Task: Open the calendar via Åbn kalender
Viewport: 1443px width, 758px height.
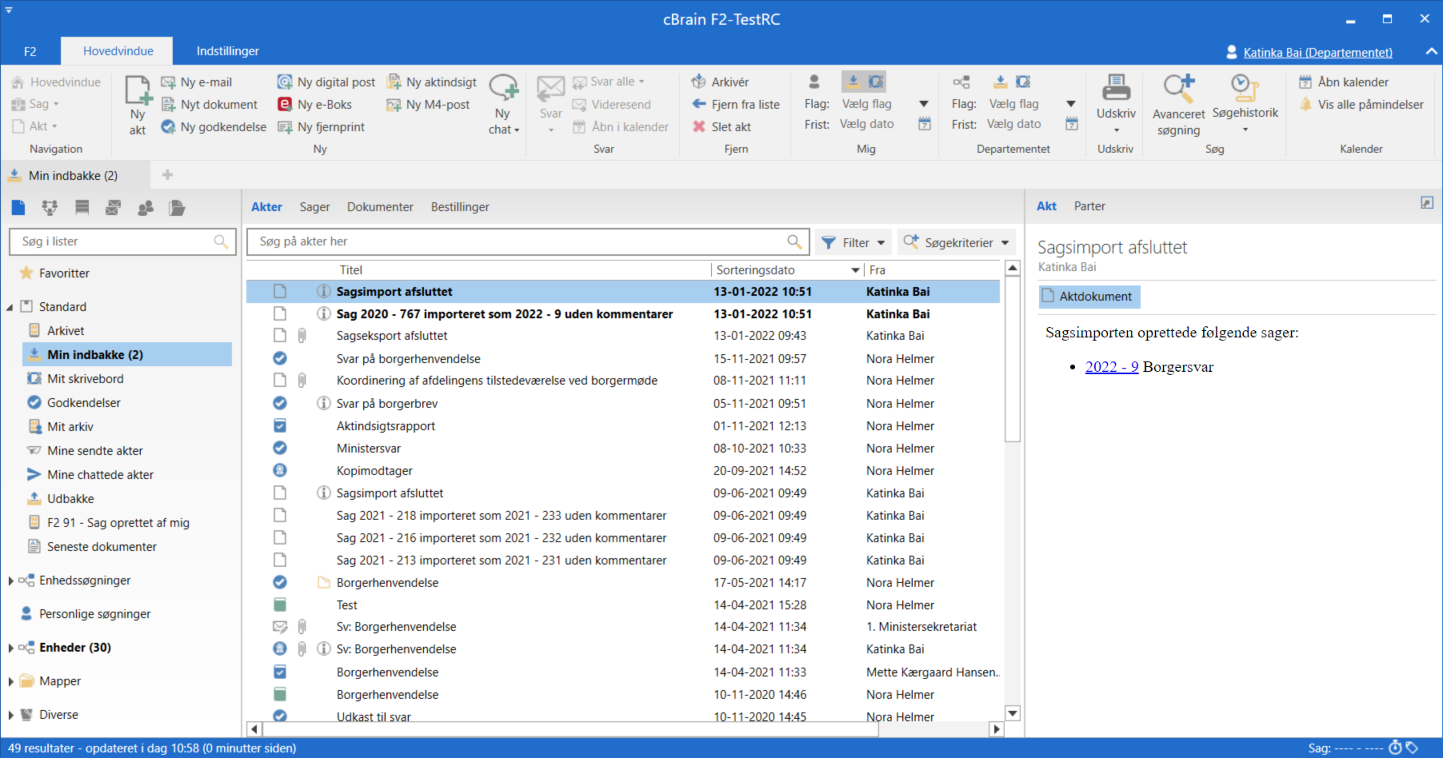Action: 1343,82
